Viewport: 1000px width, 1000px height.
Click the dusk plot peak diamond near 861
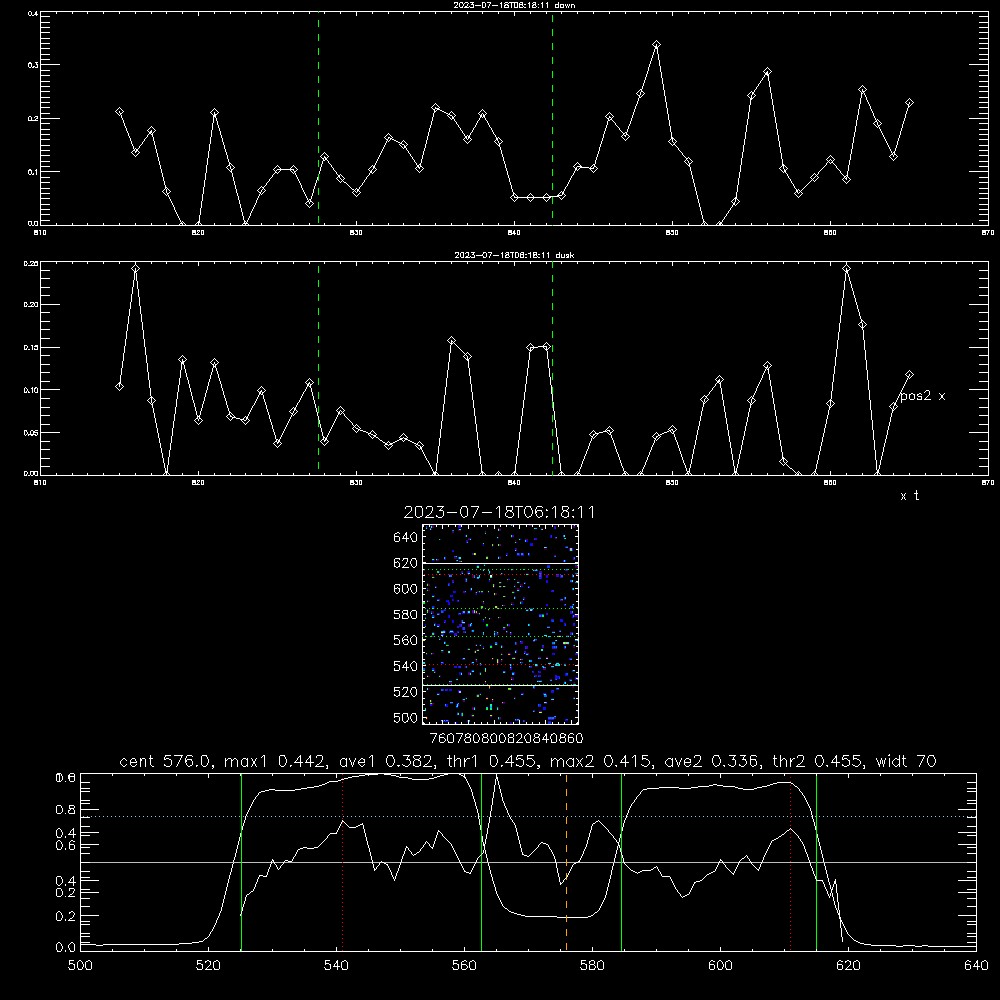tap(846, 268)
